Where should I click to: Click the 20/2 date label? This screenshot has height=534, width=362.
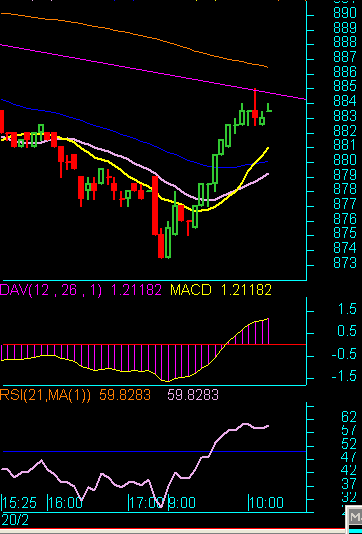click(15, 520)
